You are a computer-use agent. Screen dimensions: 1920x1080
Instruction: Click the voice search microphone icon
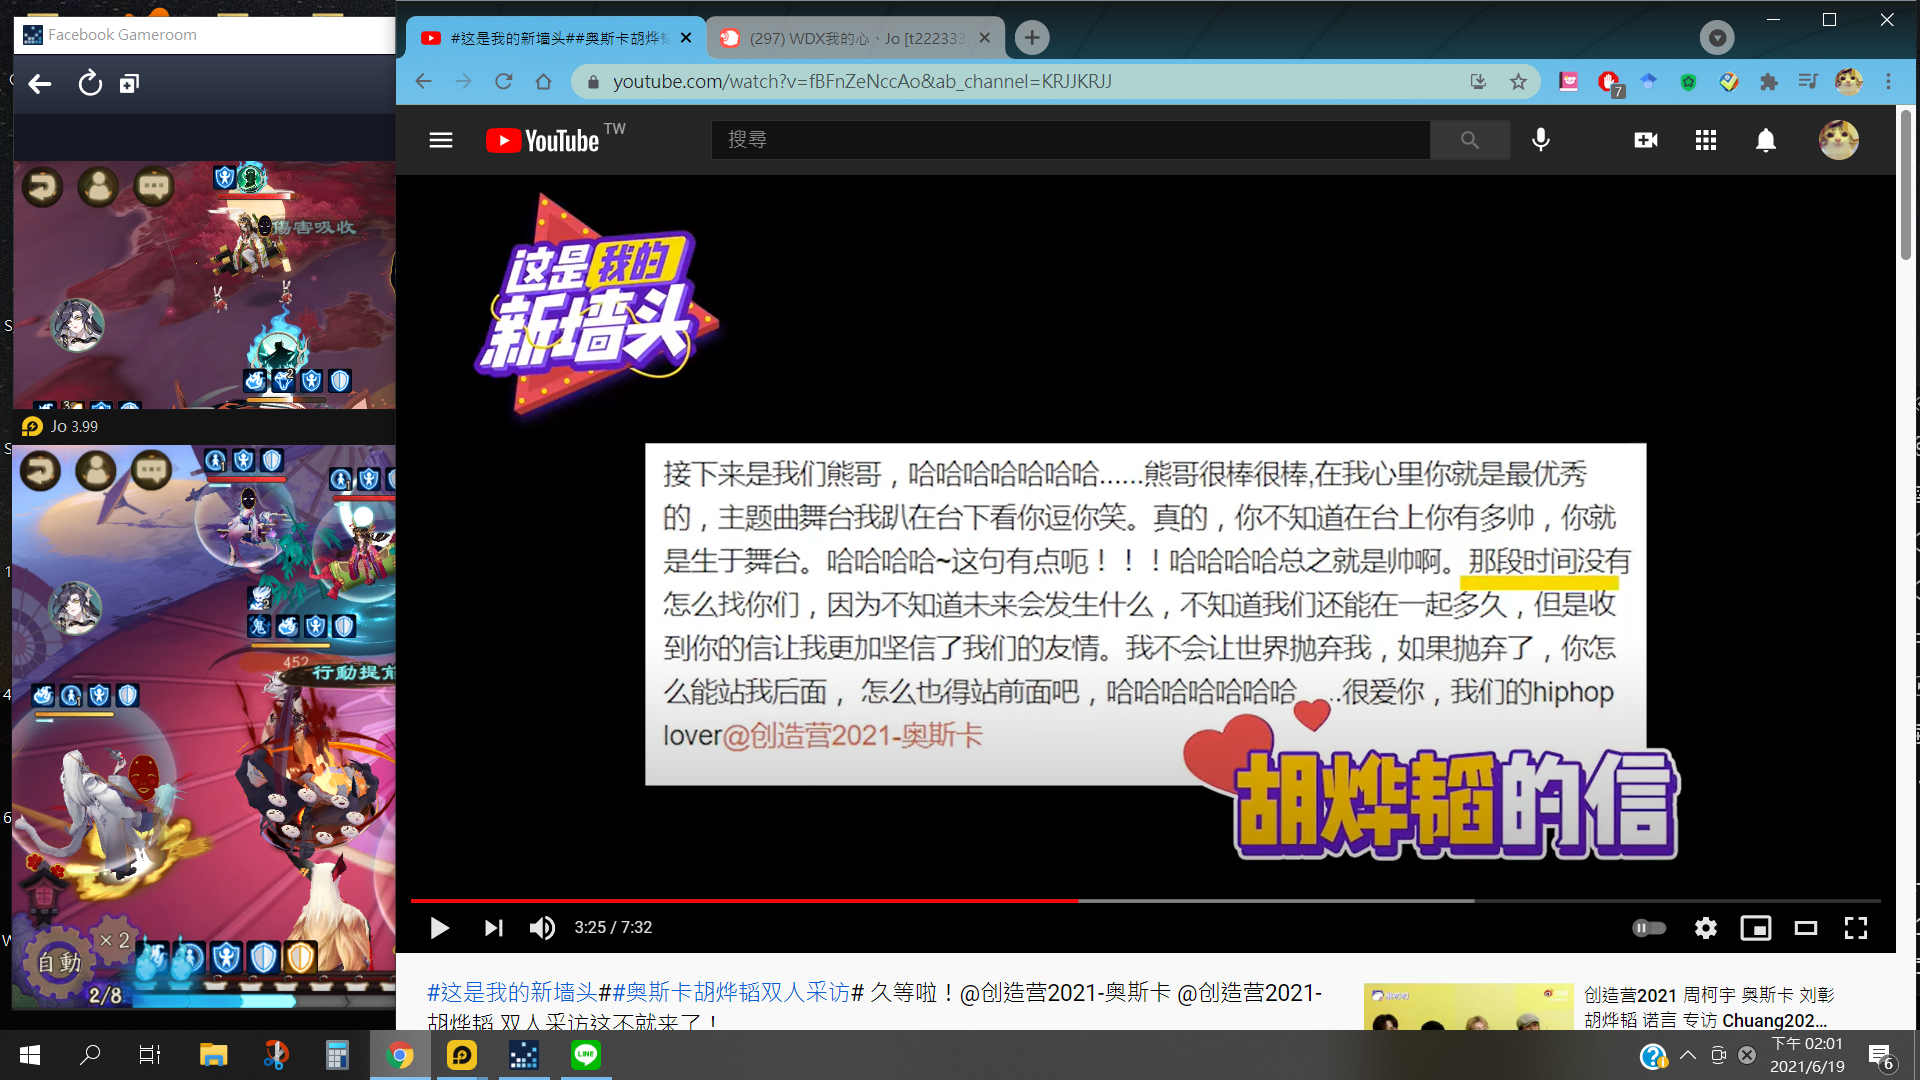1541,140
